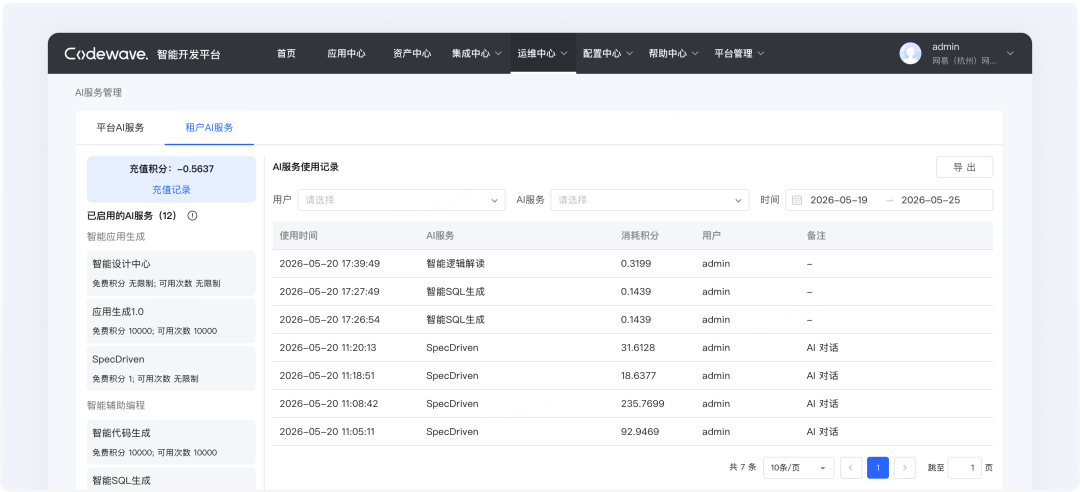Open 资产中心 in navigation

(x=412, y=54)
